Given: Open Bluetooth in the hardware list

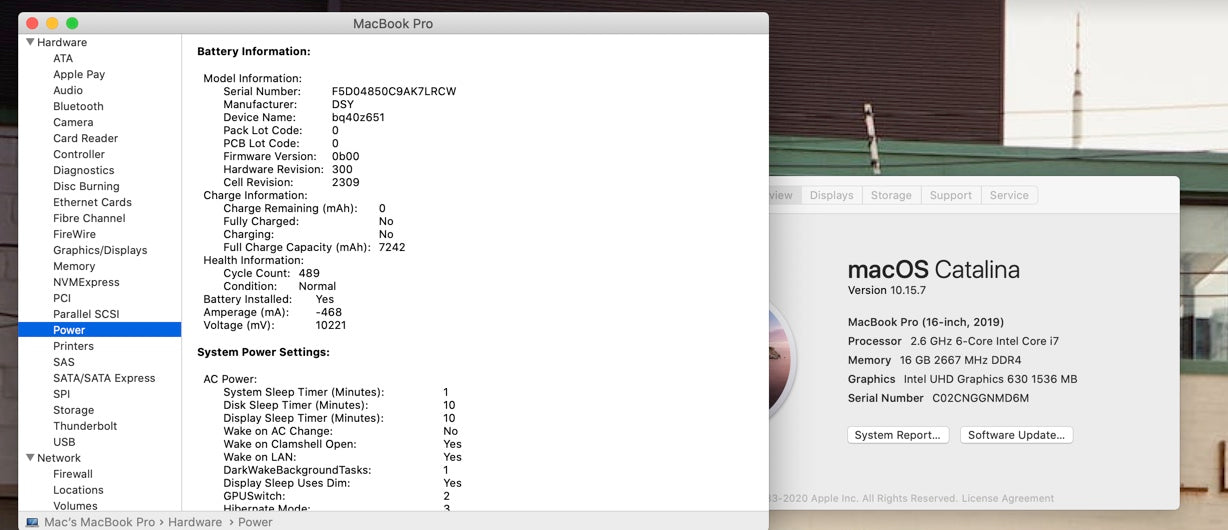Looking at the screenshot, I should point(78,106).
